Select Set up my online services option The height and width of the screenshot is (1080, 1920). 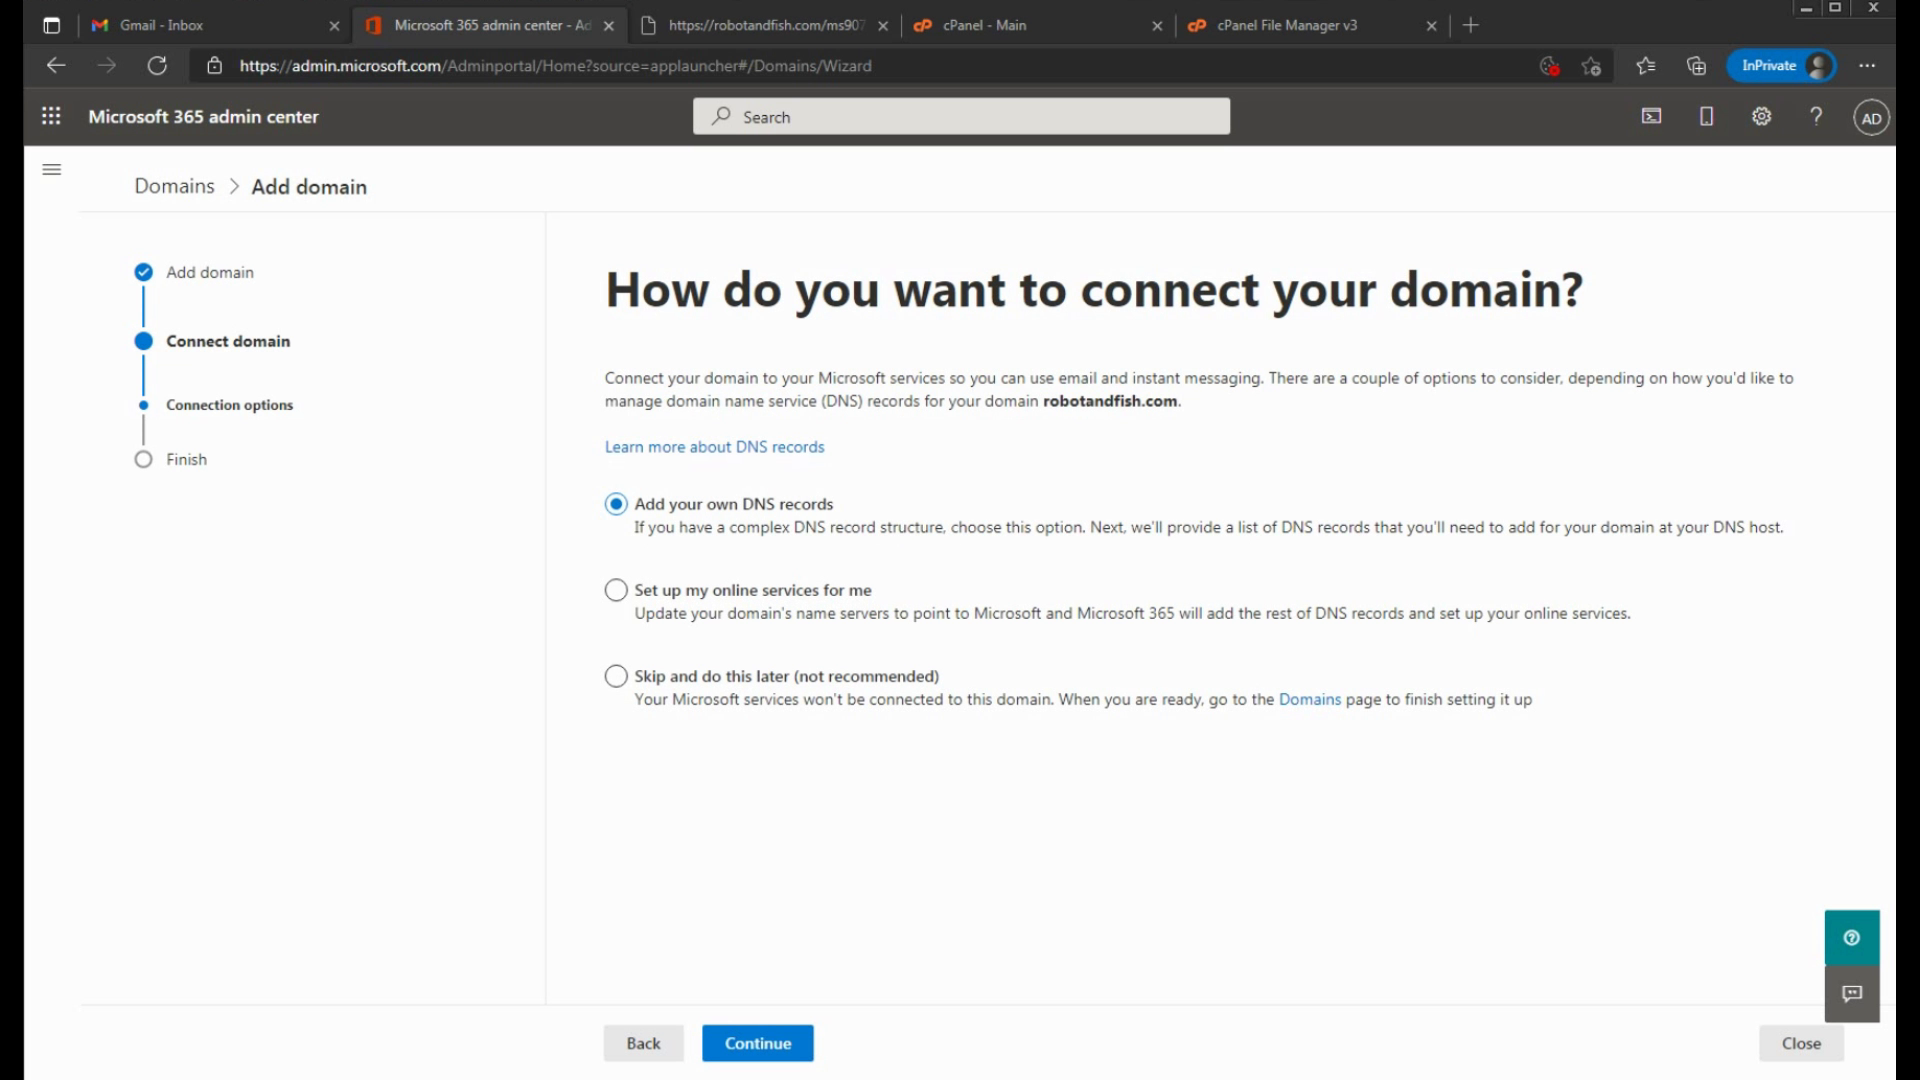(x=616, y=590)
